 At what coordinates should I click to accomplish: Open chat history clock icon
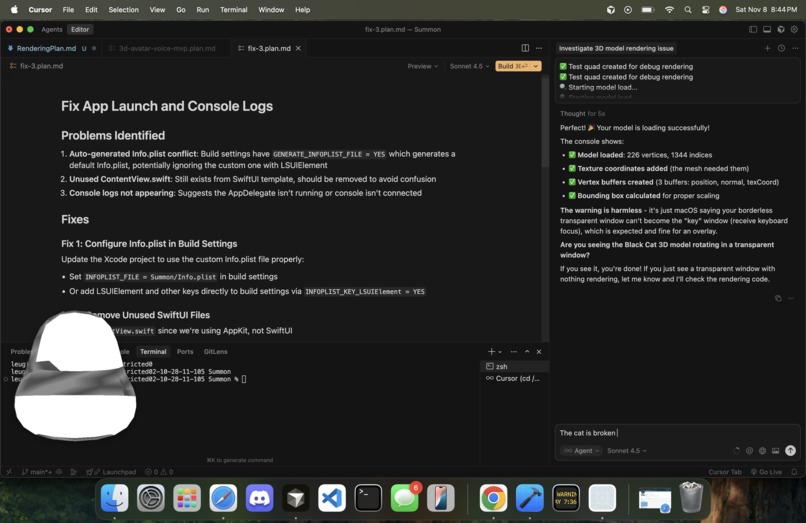(781, 48)
